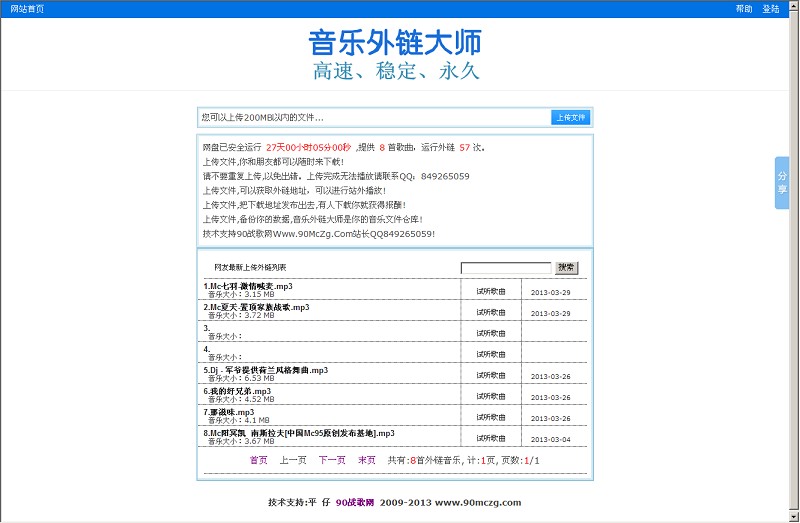Preview song 8 Mc阳冥凯 via 试听歌曲
This screenshot has height=523, width=800.
point(490,439)
